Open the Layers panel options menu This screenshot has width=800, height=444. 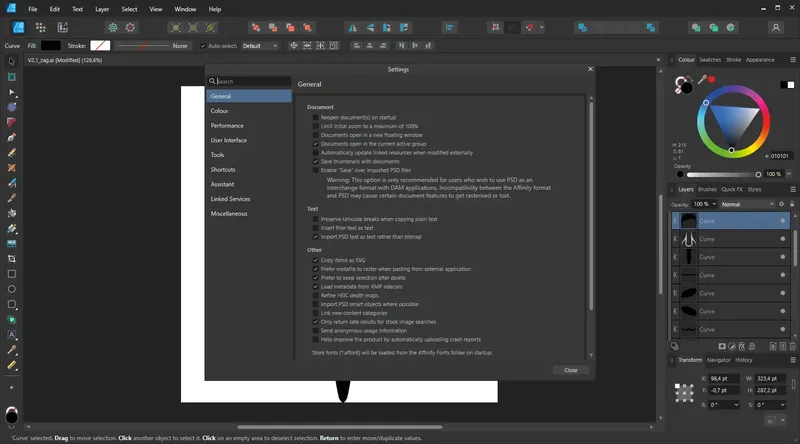[x=793, y=189]
